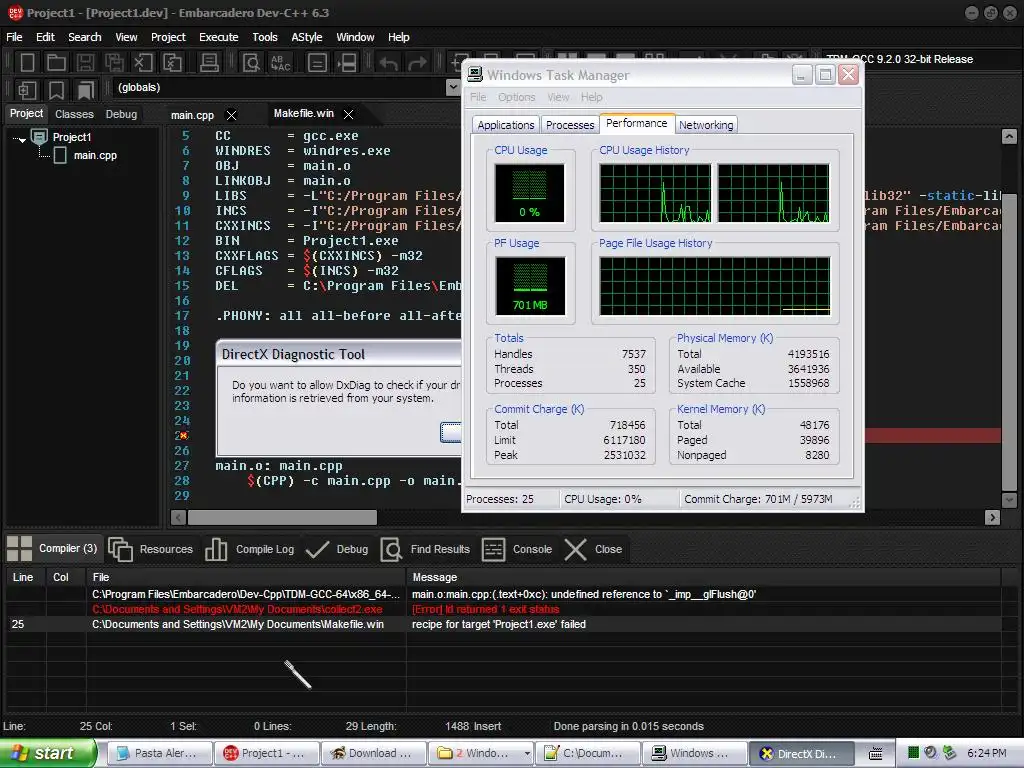The width and height of the screenshot is (1024, 768).
Task: Click the C:\Docum... taskbar button
Action: pyautogui.click(x=588, y=754)
